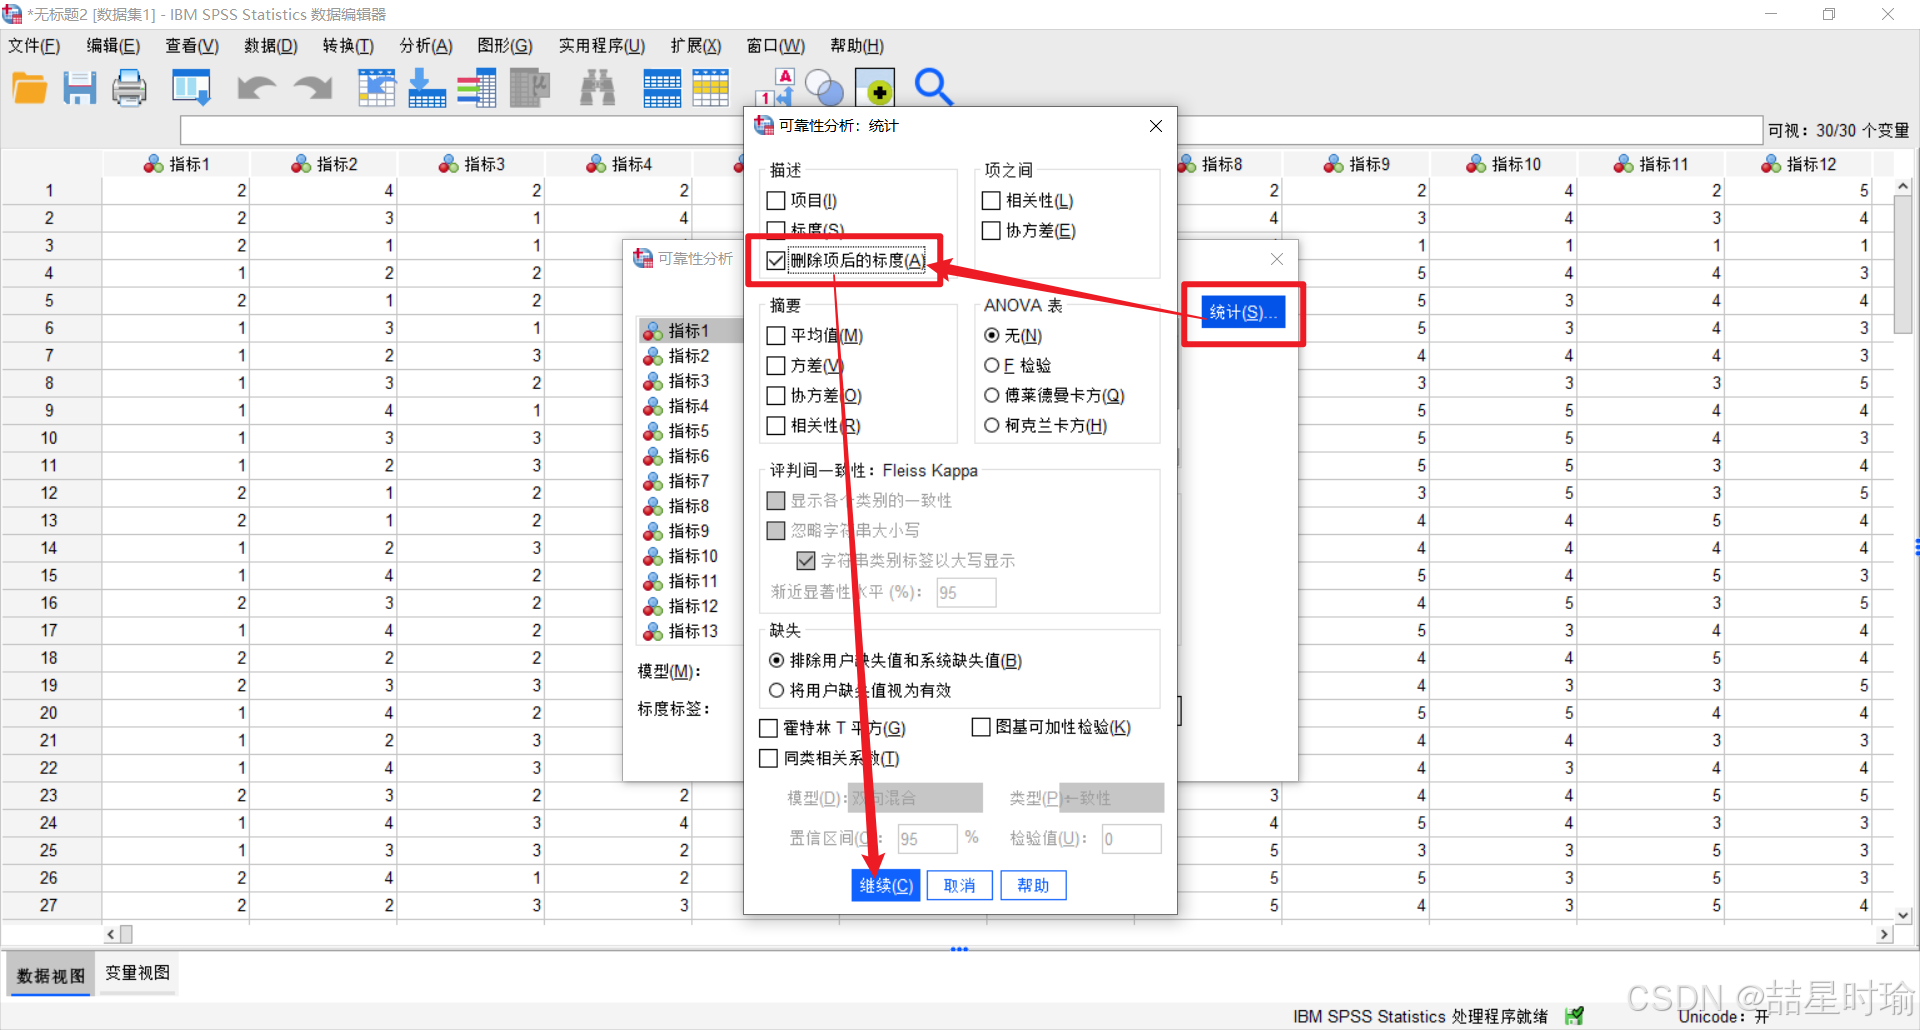Open recall recent dialogs icon
Viewport: 1920px width, 1030px height.
click(x=191, y=88)
